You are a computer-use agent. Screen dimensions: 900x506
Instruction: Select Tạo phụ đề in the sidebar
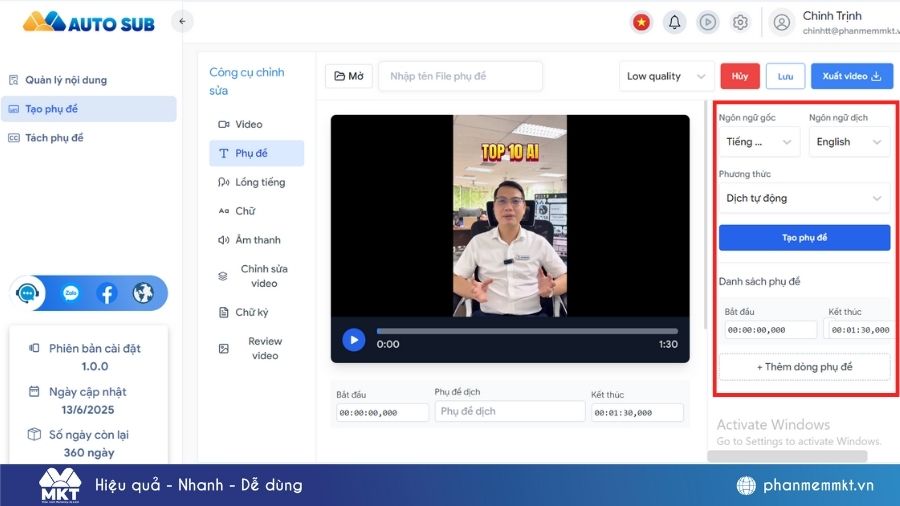[x=89, y=108]
